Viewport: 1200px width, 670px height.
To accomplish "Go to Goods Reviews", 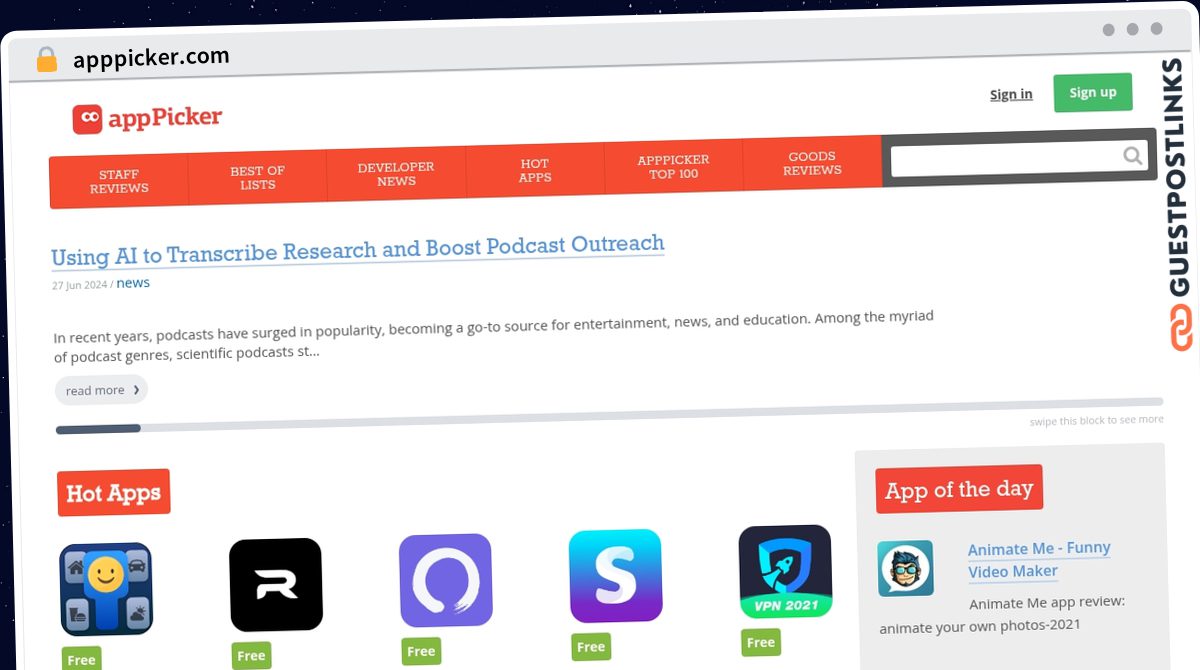I will click(x=812, y=163).
